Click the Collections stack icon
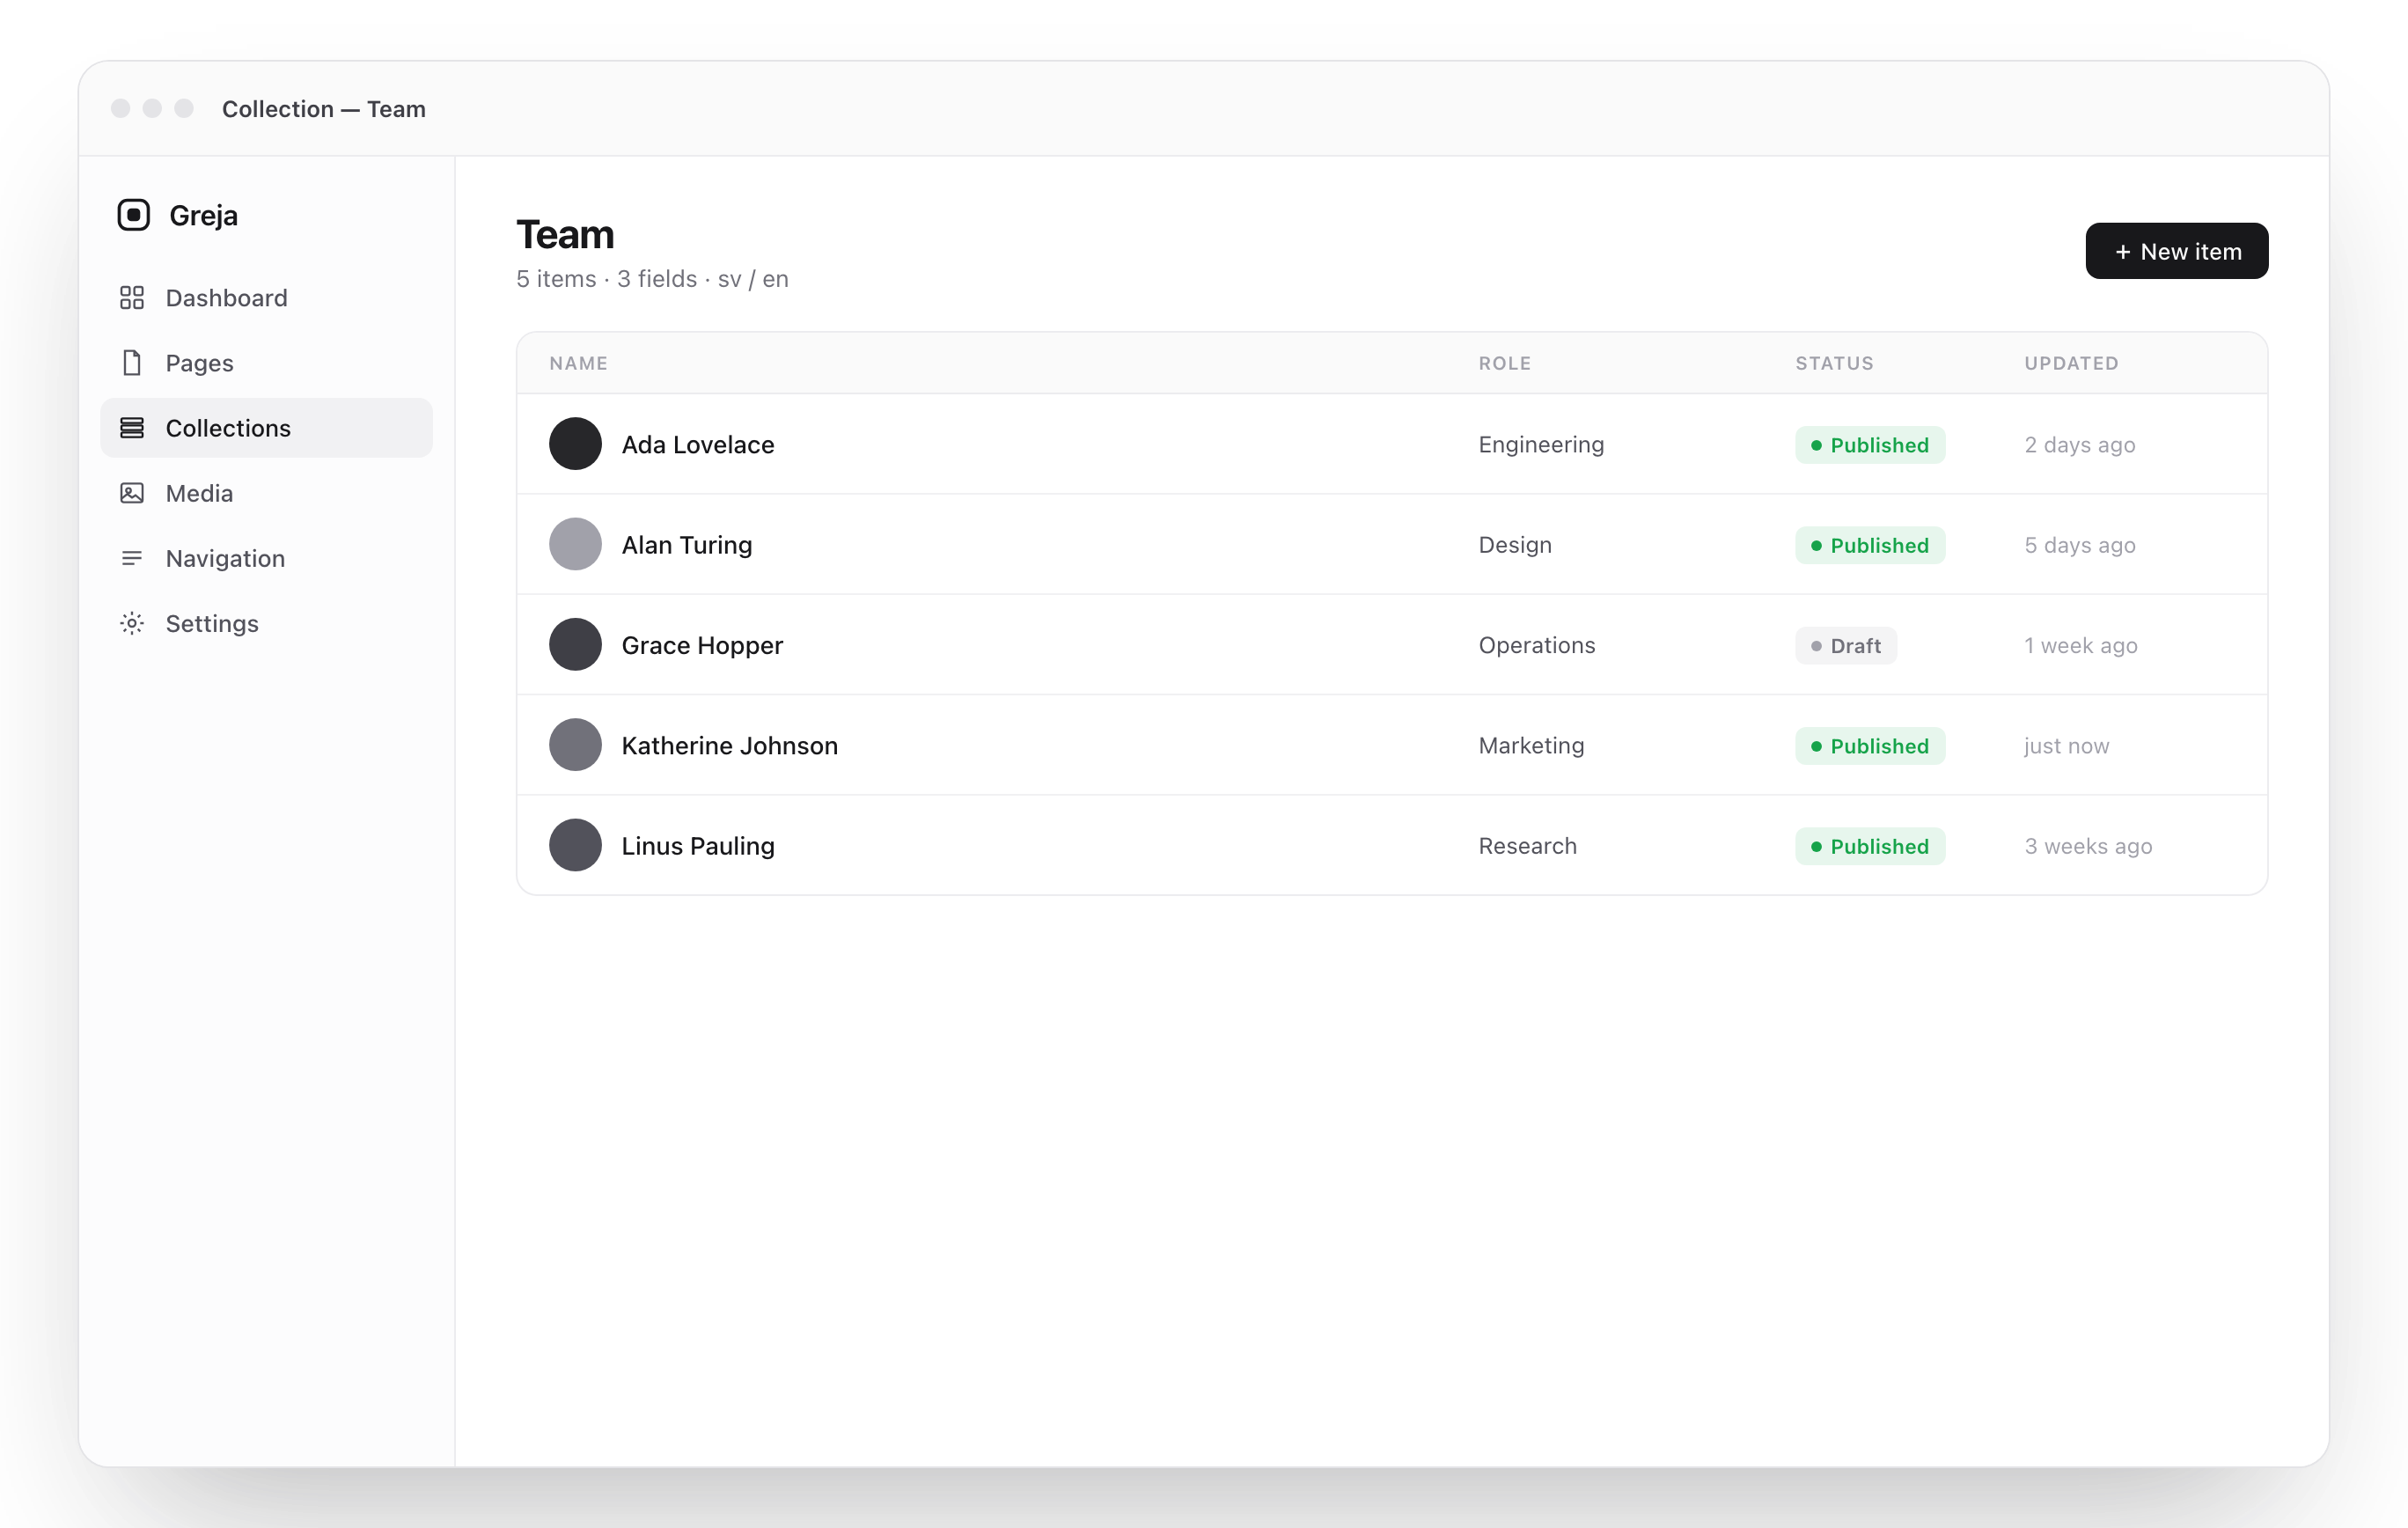Screen dimensions: 2408x1528 (132, 428)
